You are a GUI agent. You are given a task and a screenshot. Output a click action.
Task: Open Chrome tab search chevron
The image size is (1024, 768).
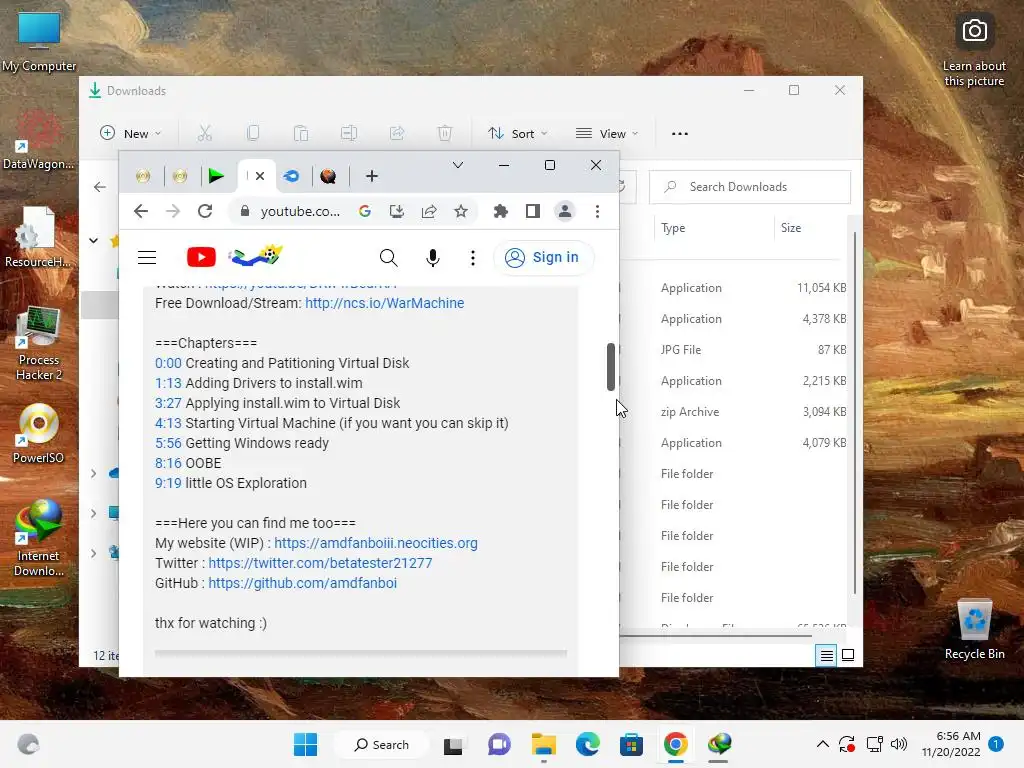coord(458,165)
